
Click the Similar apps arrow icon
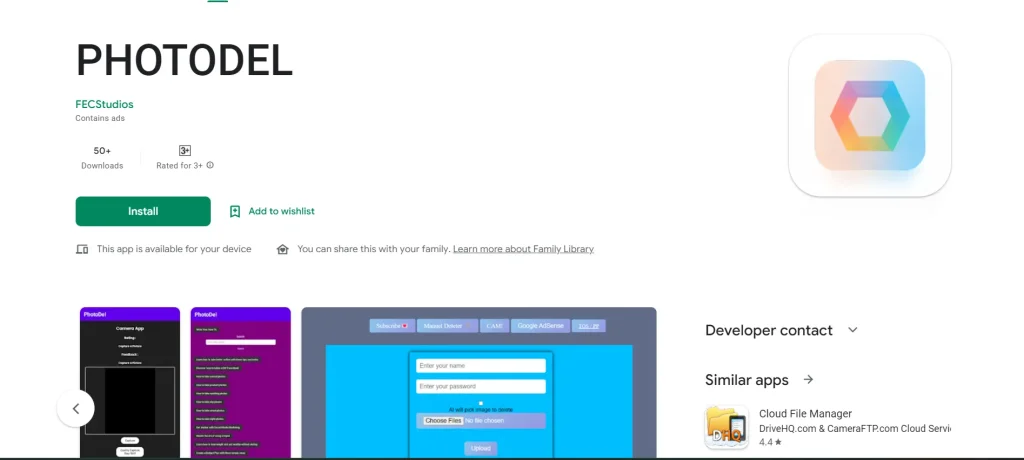pos(808,380)
